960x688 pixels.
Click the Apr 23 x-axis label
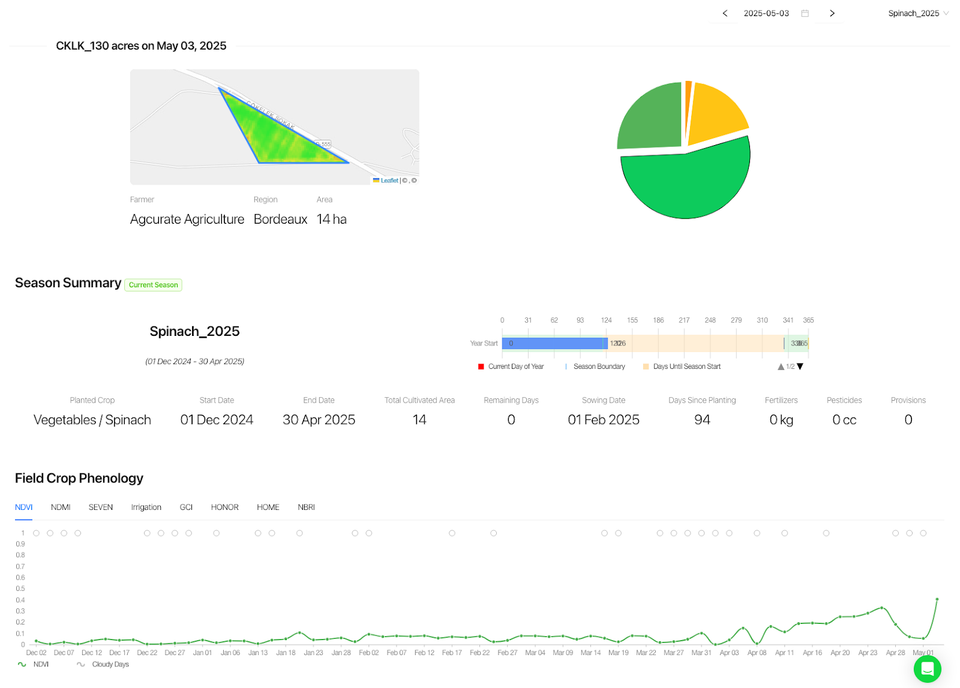(868, 652)
